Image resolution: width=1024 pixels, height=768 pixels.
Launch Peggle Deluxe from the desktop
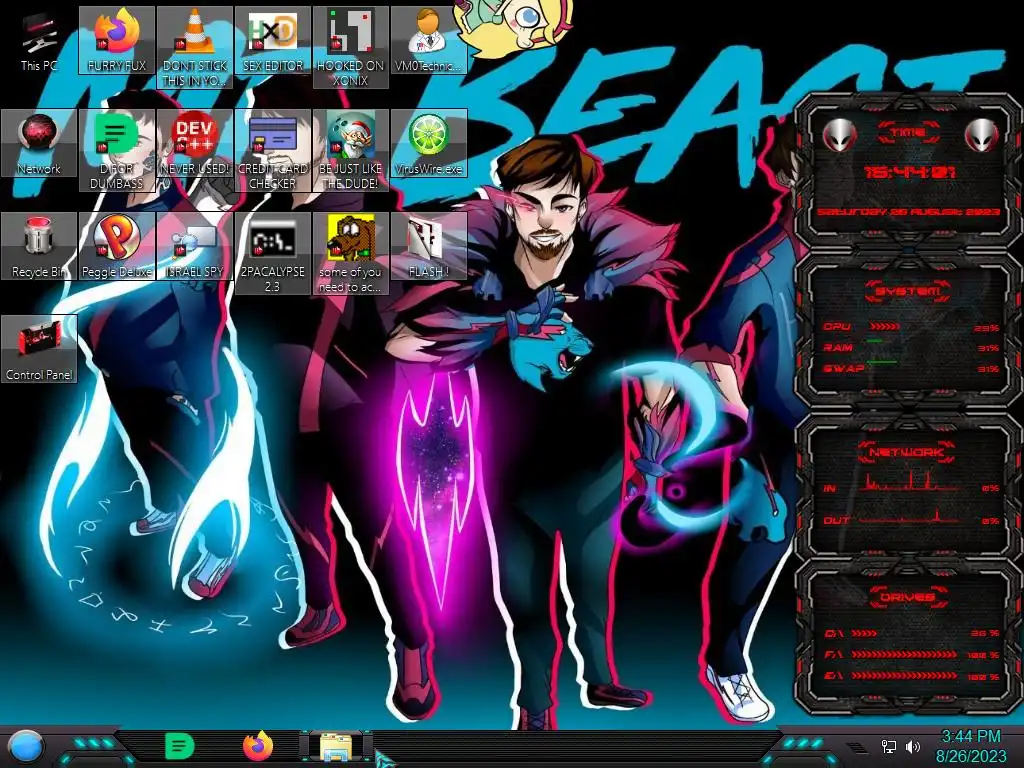click(117, 246)
